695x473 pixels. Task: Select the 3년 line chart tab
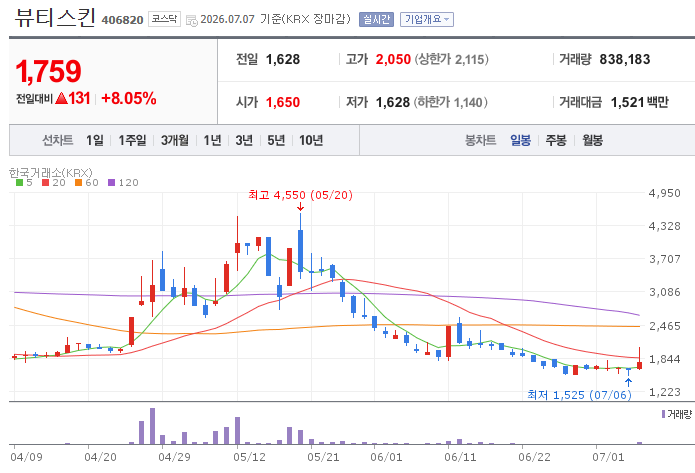click(244, 141)
